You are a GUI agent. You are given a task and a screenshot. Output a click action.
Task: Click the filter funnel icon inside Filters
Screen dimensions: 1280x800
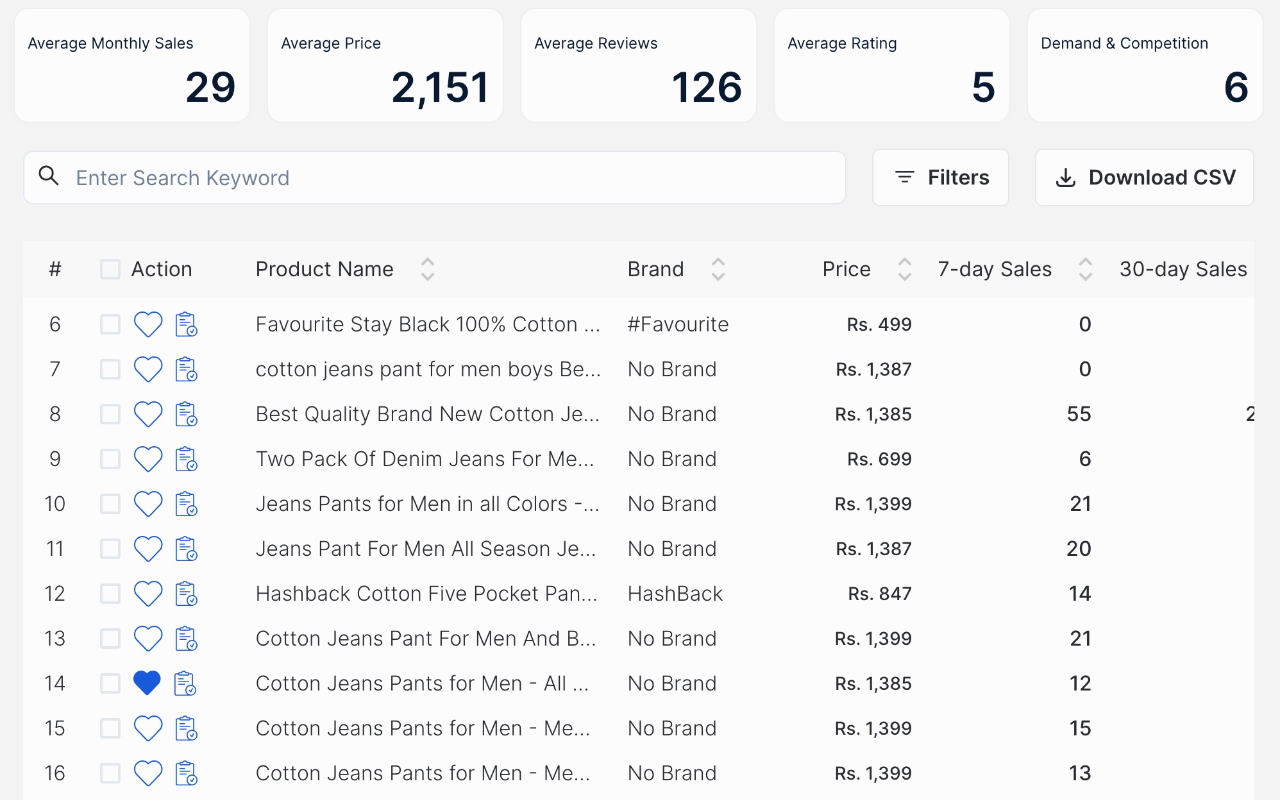906,177
